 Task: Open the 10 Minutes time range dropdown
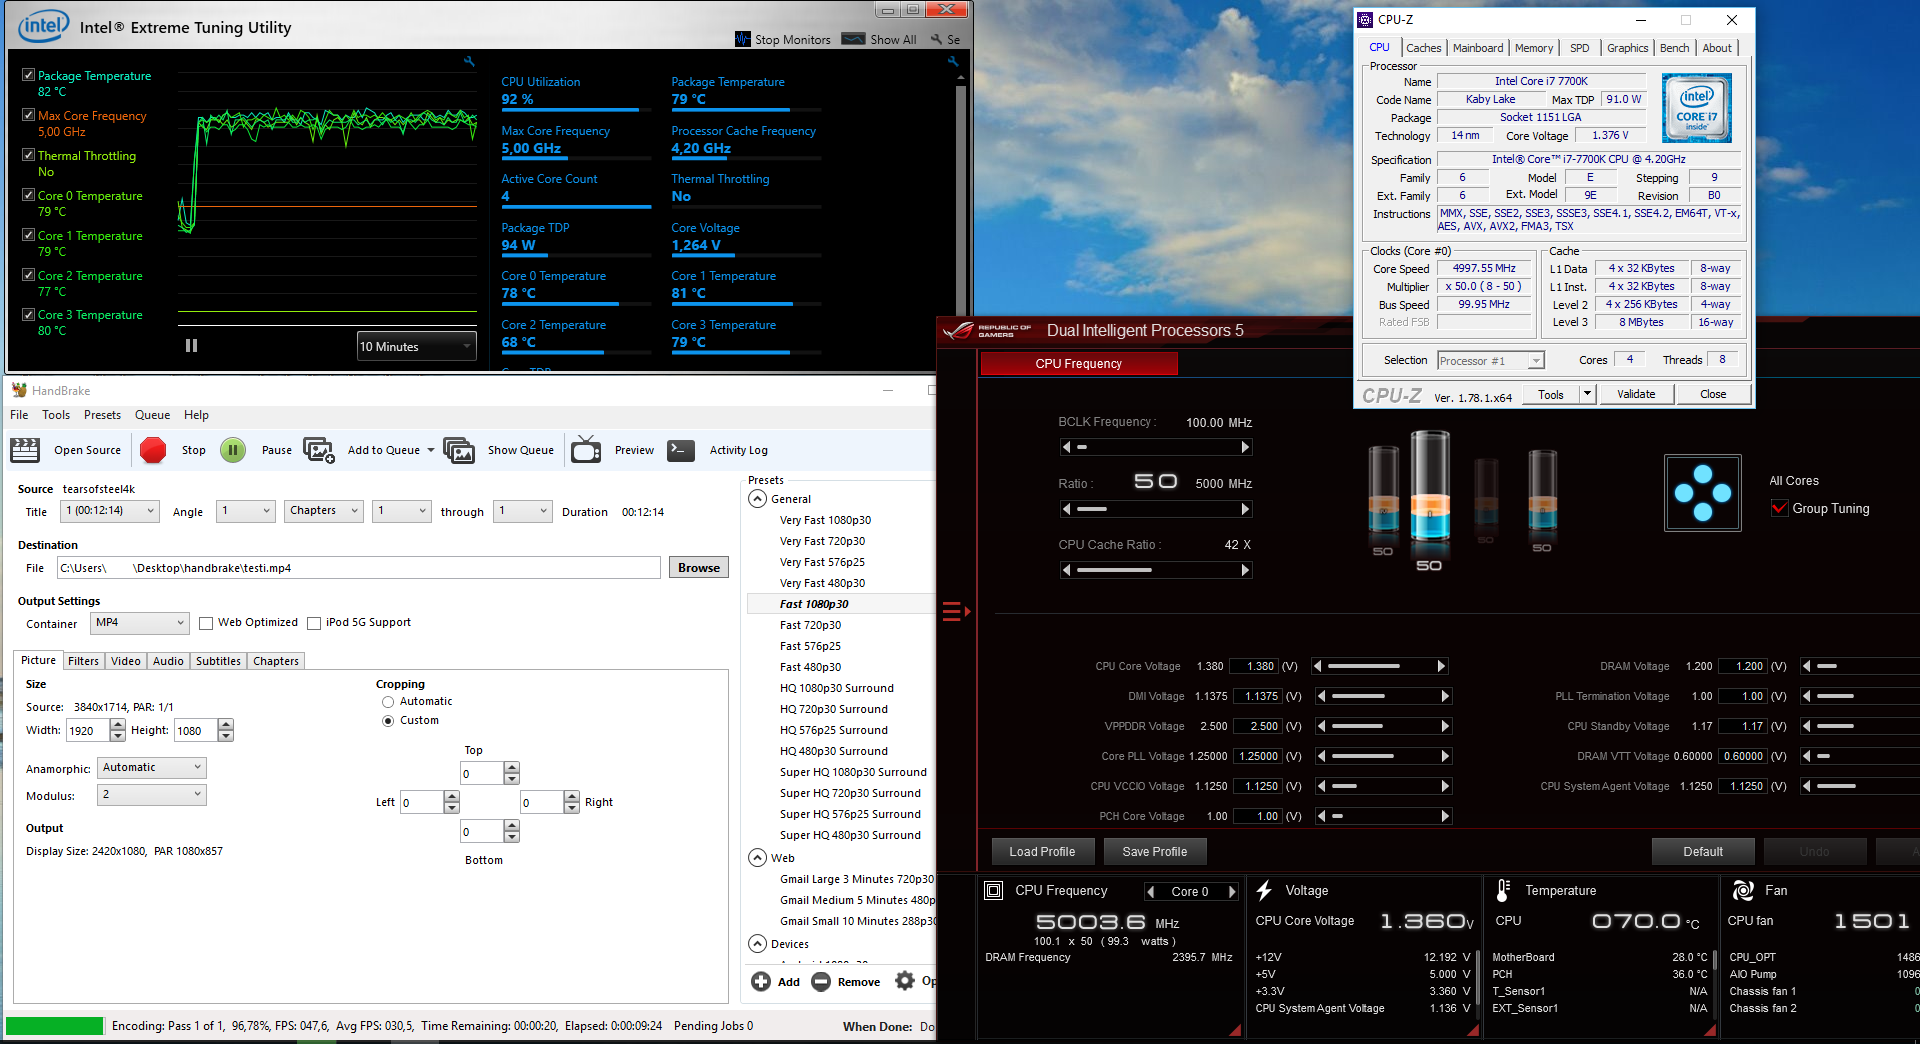[x=417, y=347]
